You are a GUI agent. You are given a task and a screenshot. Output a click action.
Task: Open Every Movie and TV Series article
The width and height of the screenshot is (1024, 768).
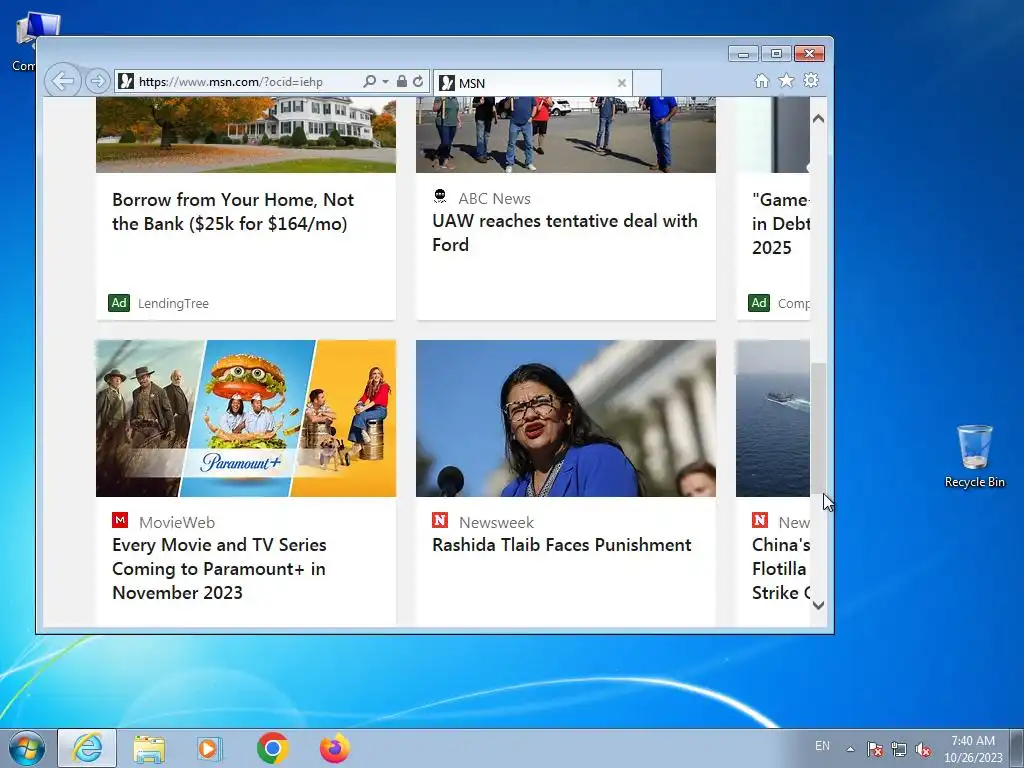[219, 569]
